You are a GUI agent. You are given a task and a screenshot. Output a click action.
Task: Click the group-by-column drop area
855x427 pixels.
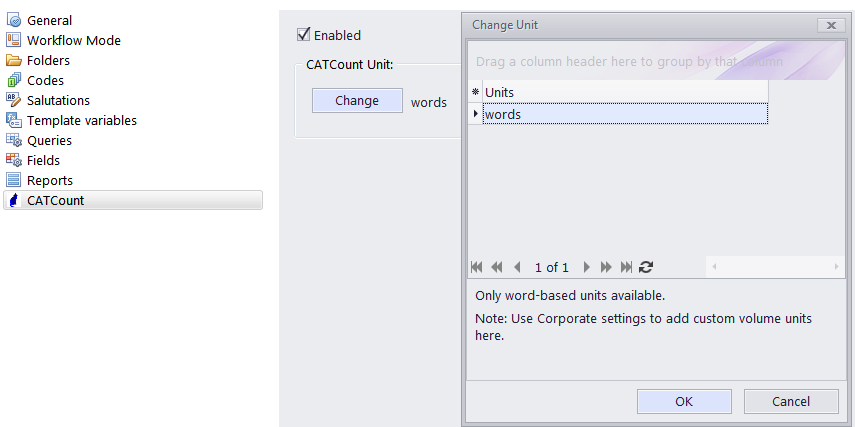pyautogui.click(x=656, y=61)
